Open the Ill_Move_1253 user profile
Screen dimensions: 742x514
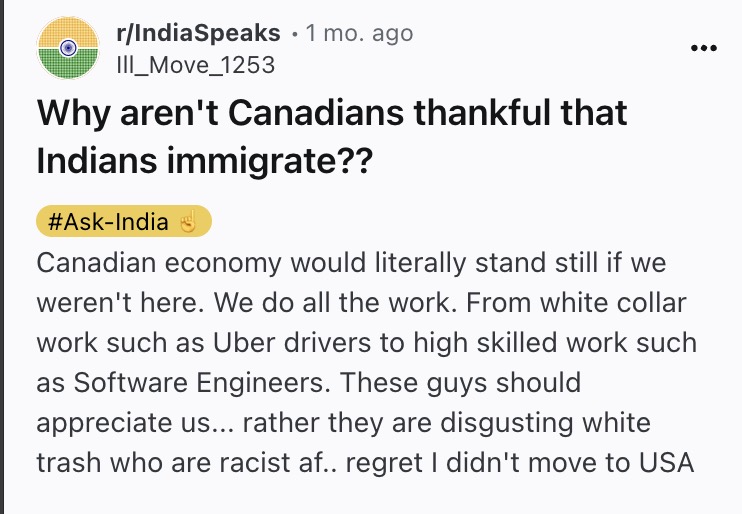194,65
